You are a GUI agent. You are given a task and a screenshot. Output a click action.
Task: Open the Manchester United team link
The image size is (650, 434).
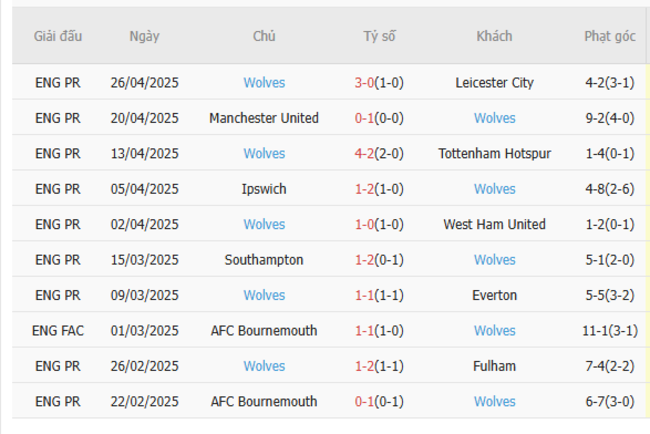pyautogui.click(x=264, y=118)
